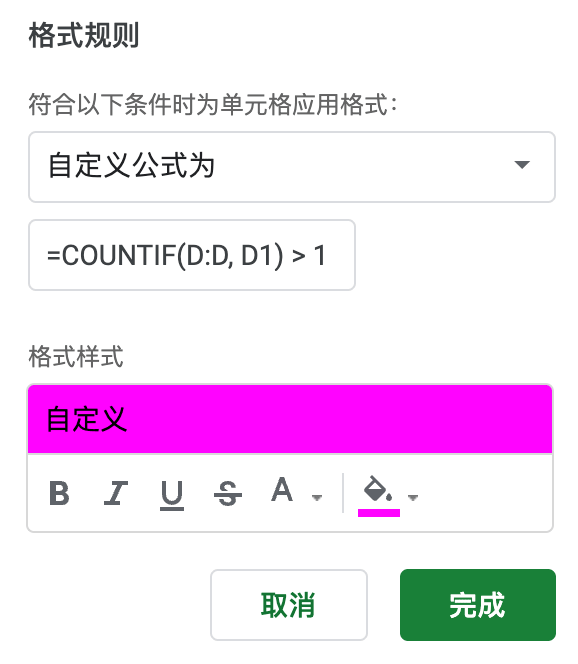
Task: Click the 格式样式 section label
Action: (x=76, y=357)
